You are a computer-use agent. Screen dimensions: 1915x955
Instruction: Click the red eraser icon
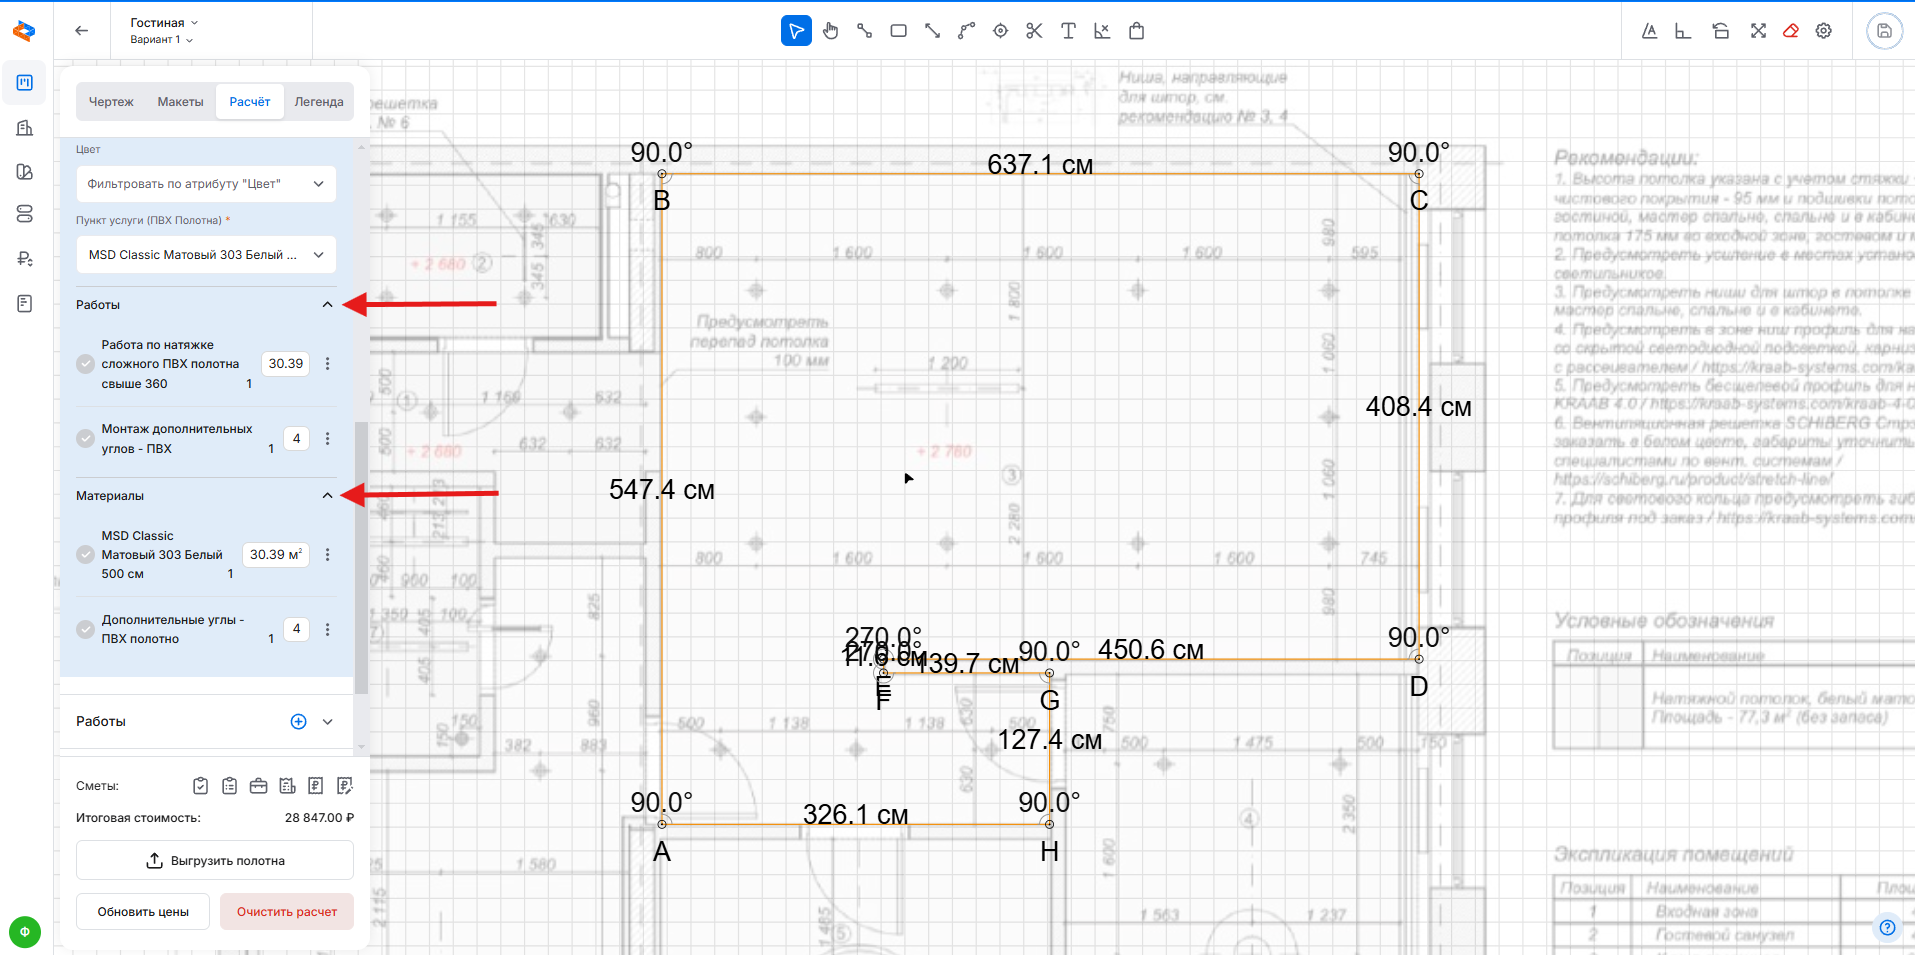1790,31
